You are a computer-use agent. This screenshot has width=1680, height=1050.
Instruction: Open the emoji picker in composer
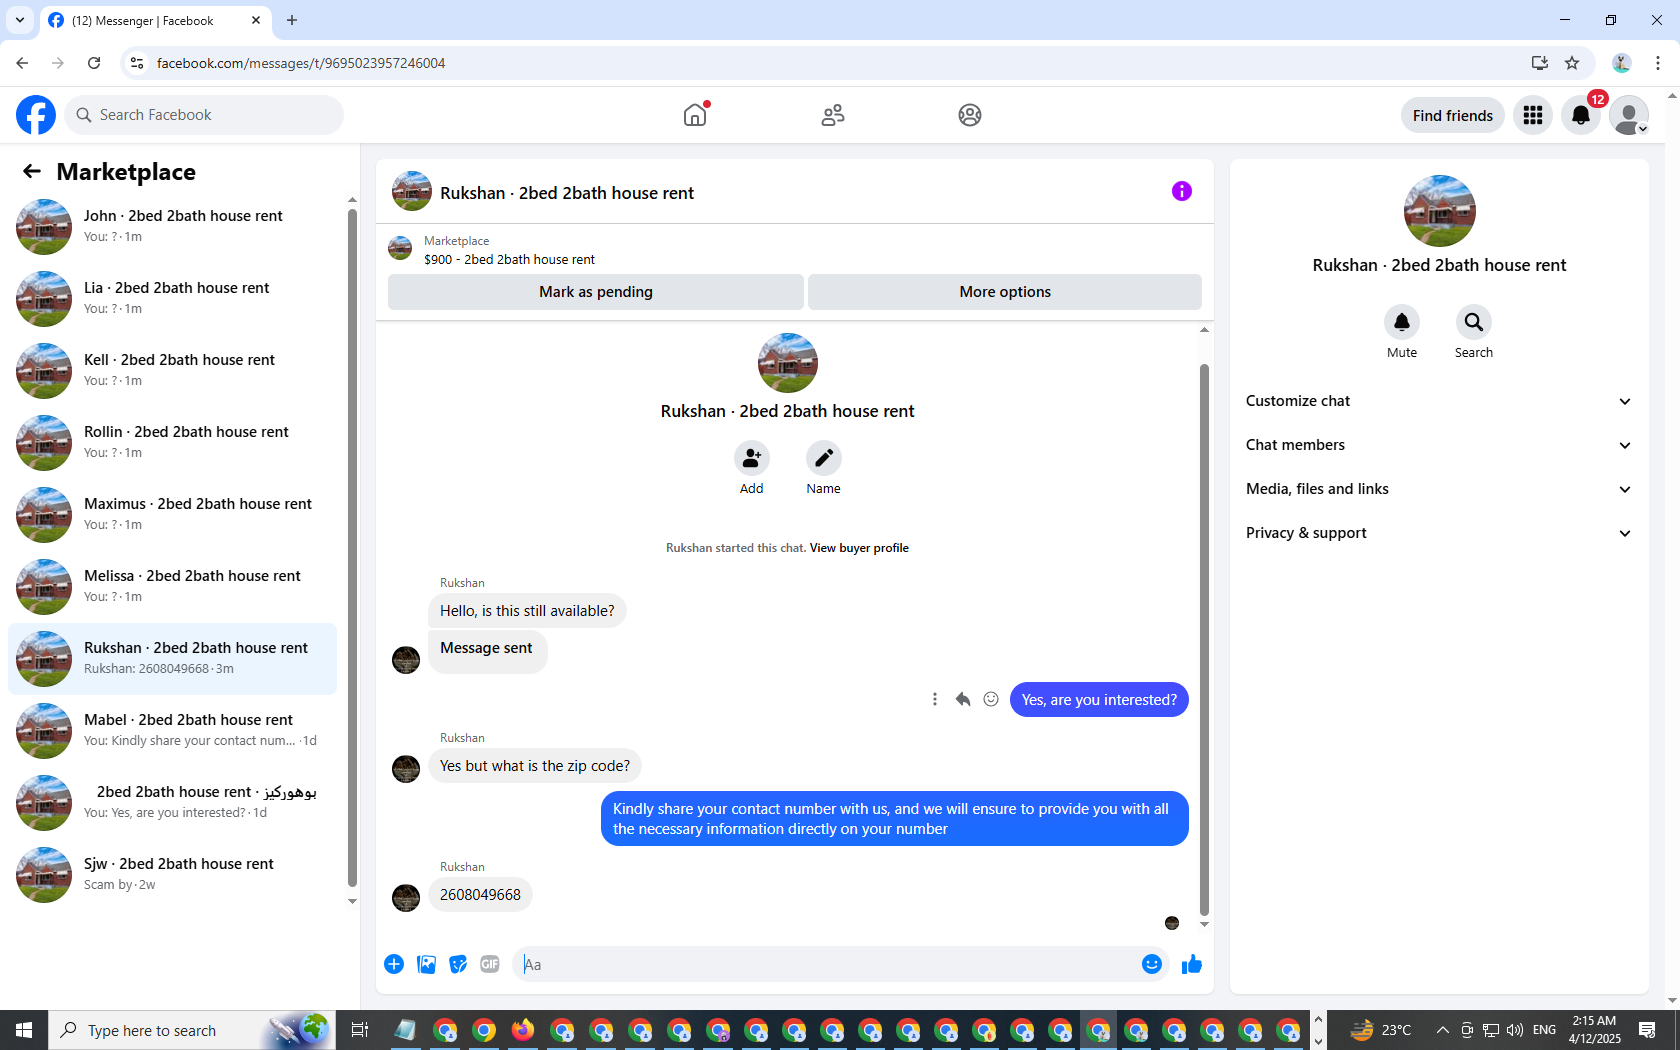(x=1152, y=964)
